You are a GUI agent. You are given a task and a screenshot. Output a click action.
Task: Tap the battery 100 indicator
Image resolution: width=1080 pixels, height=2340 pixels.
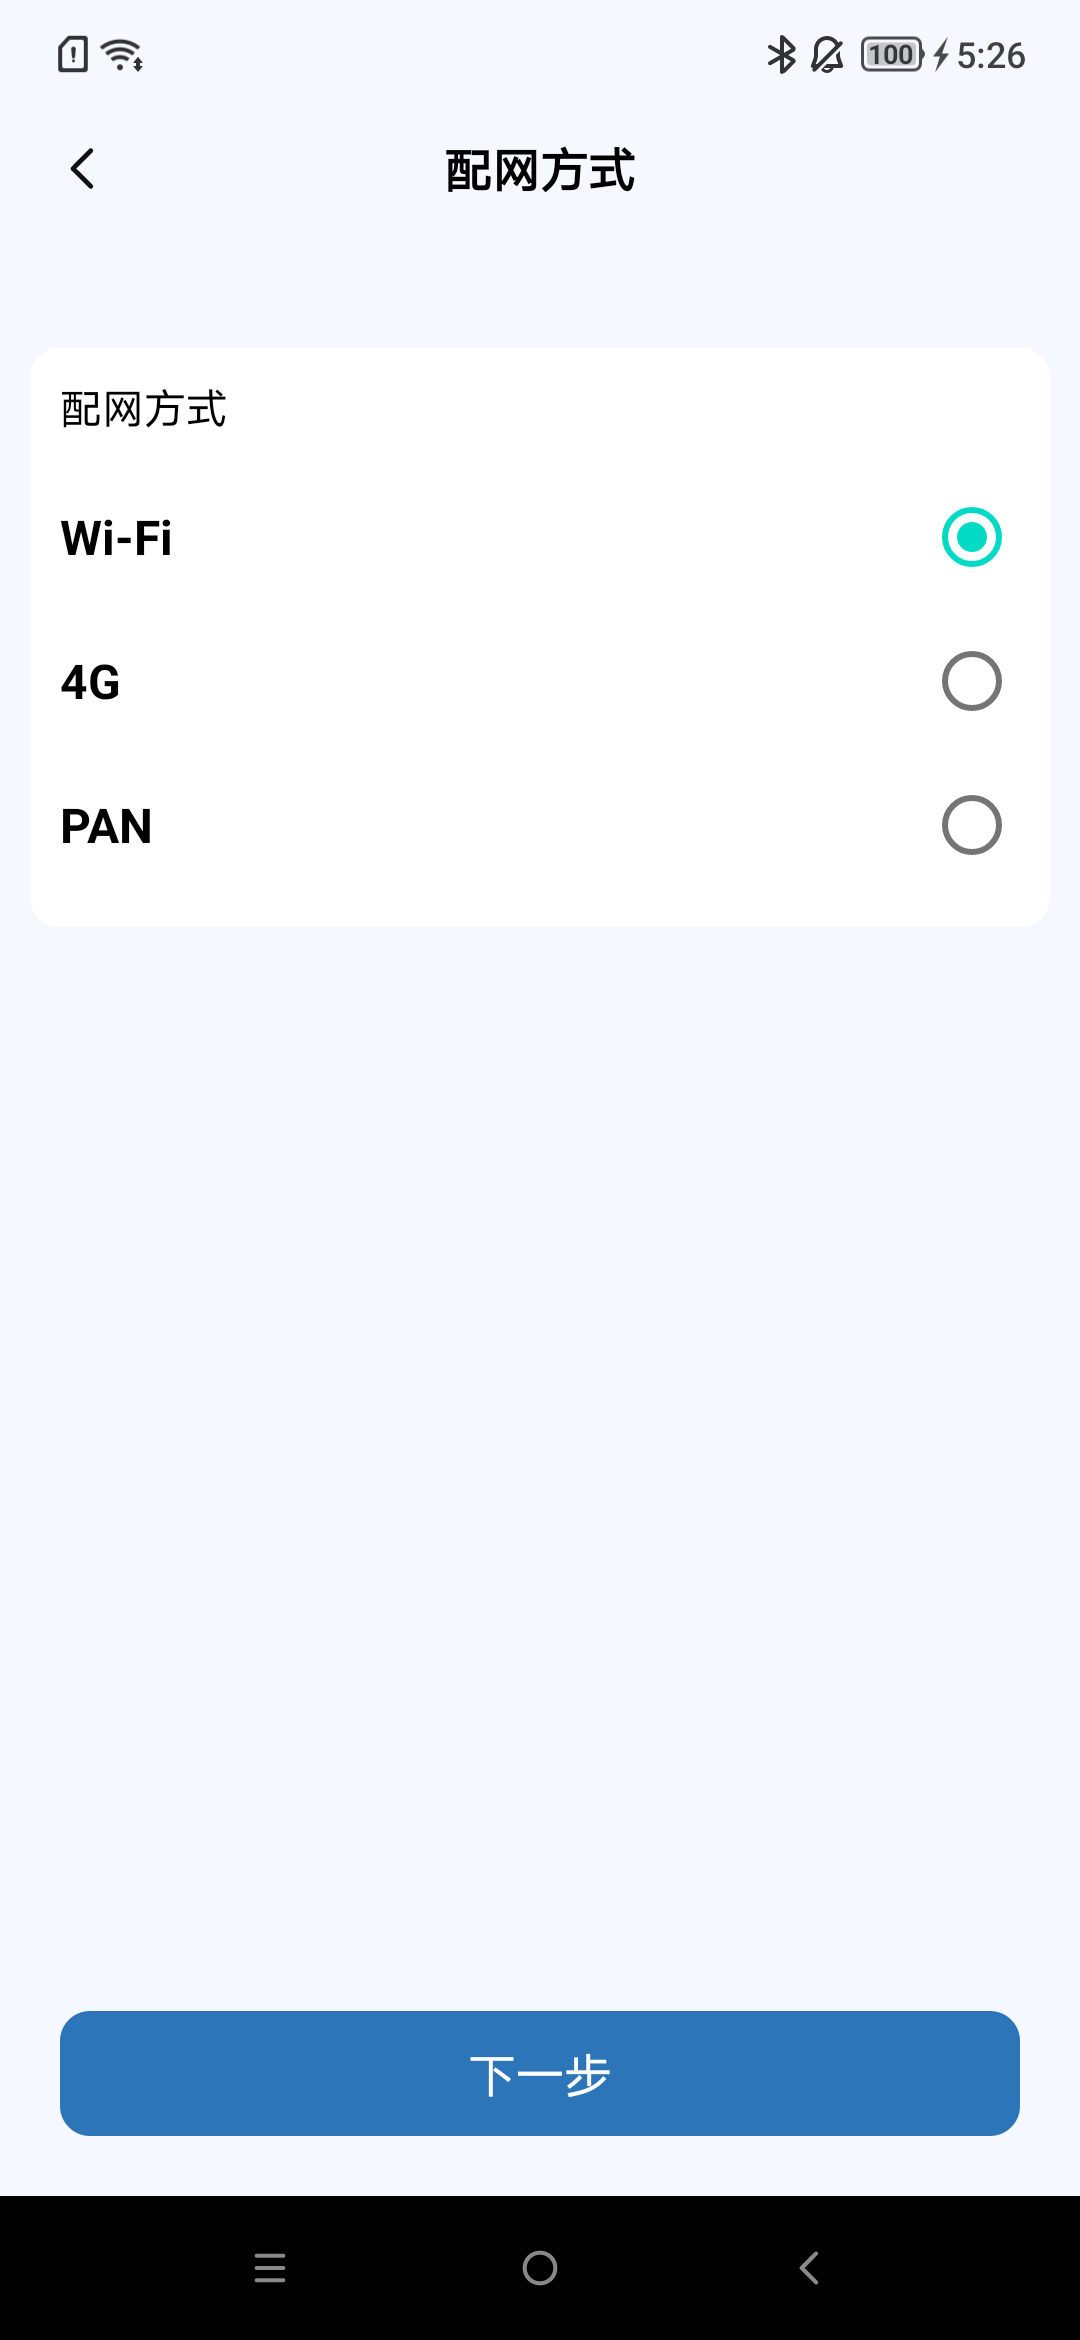coord(891,55)
